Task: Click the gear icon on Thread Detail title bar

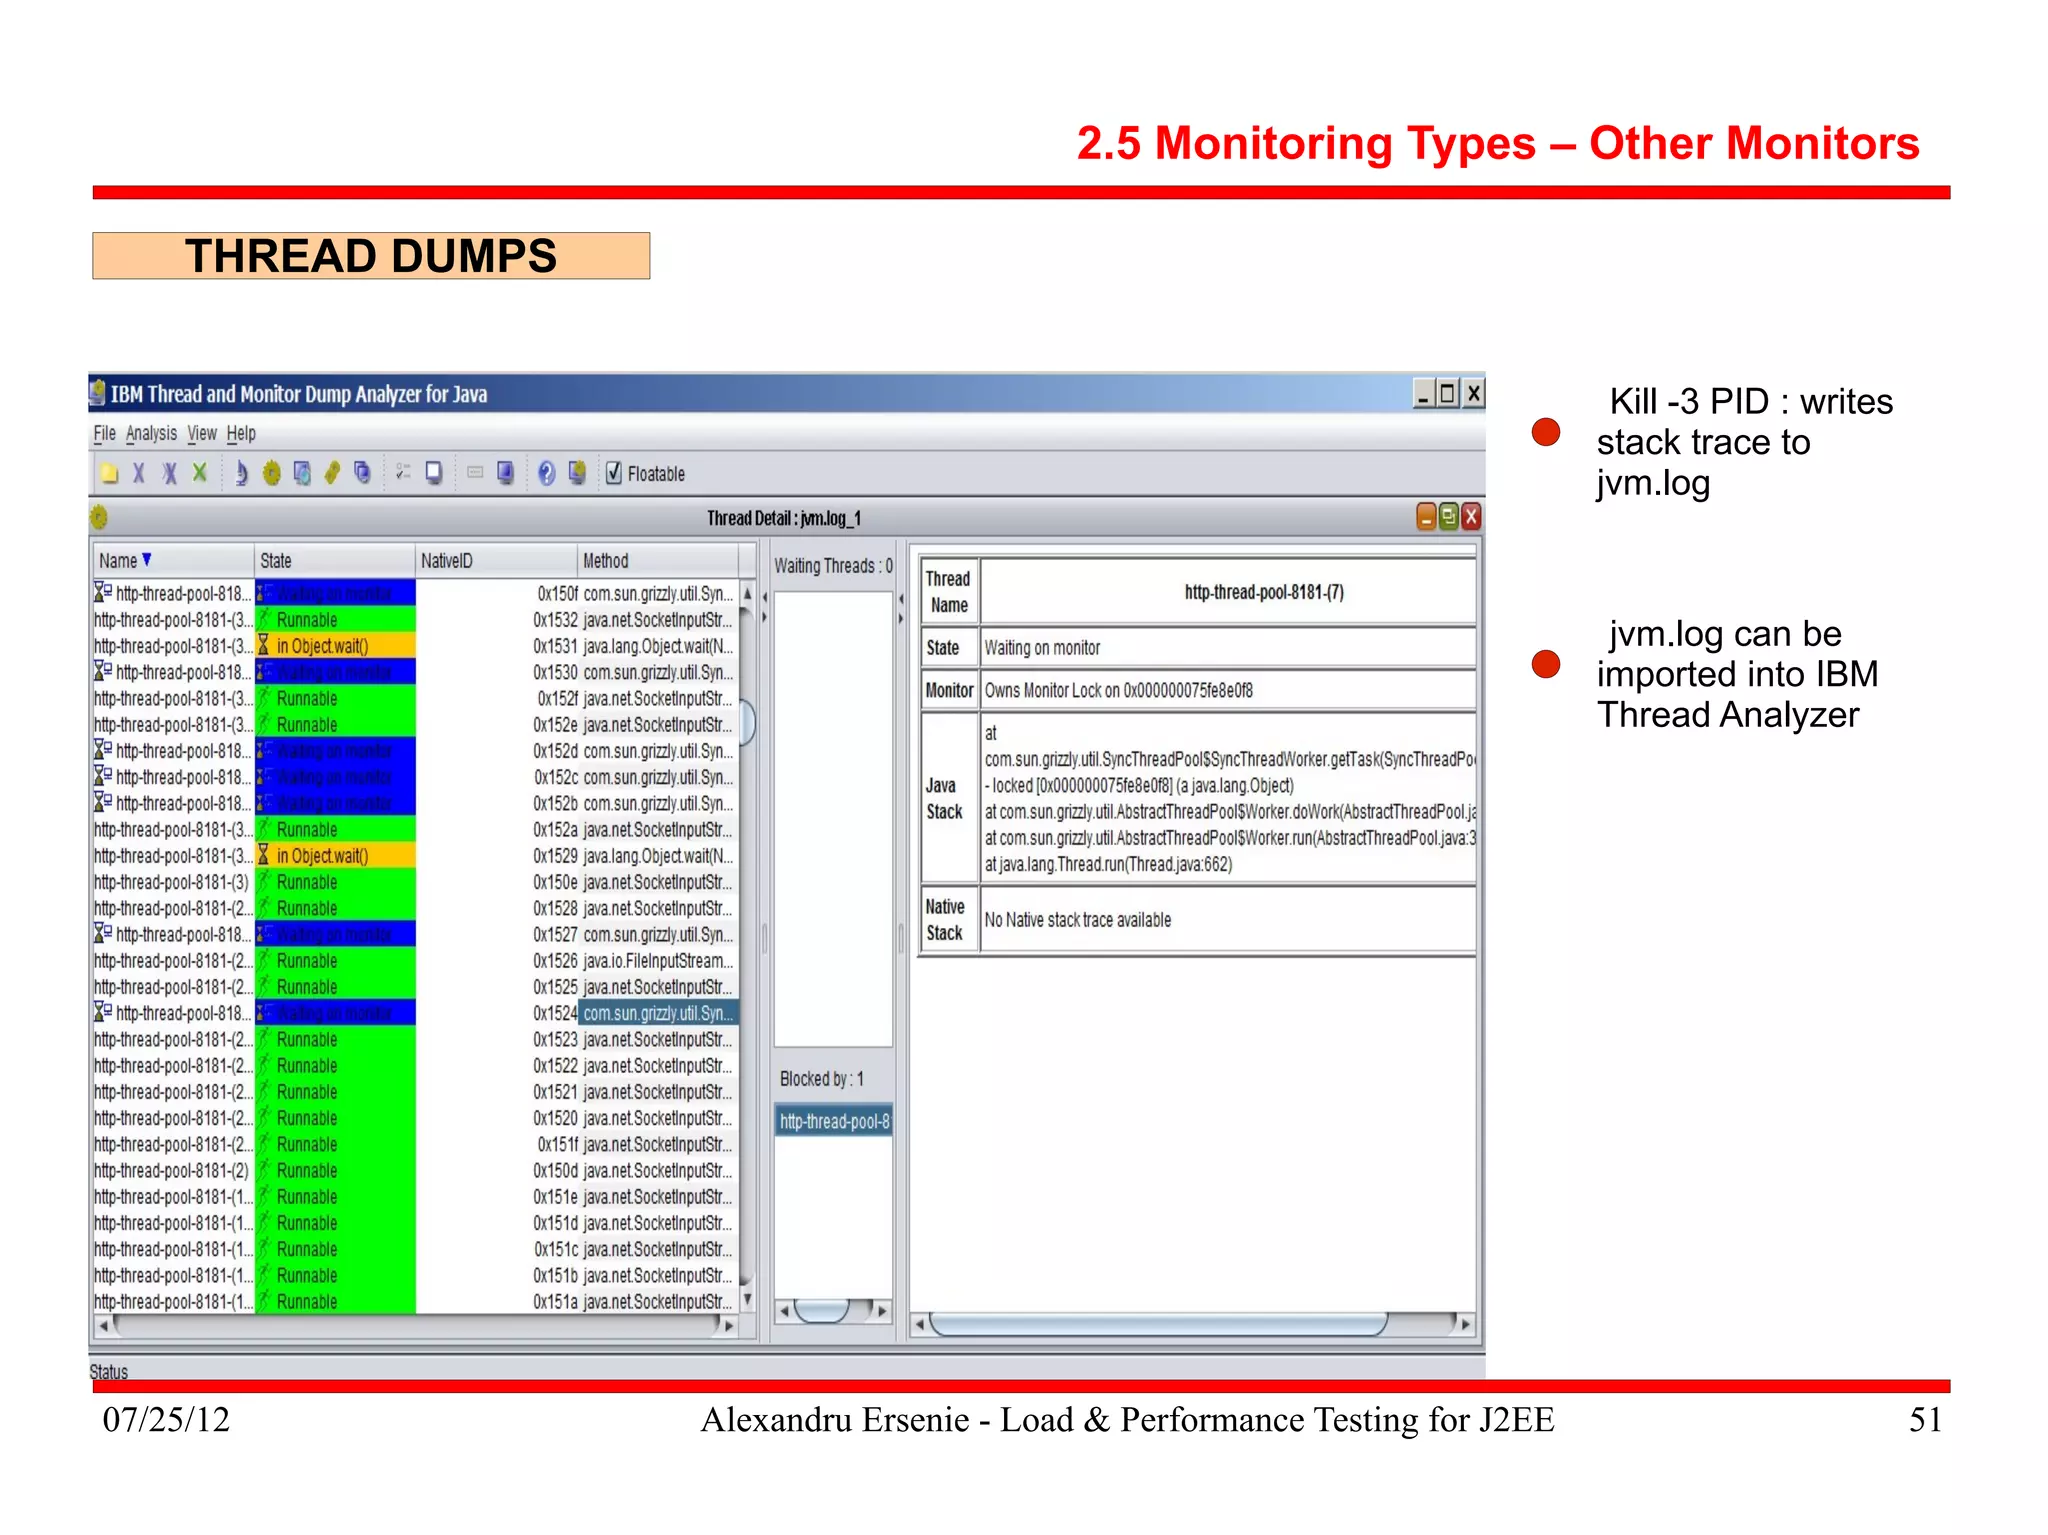Action: (x=99, y=517)
